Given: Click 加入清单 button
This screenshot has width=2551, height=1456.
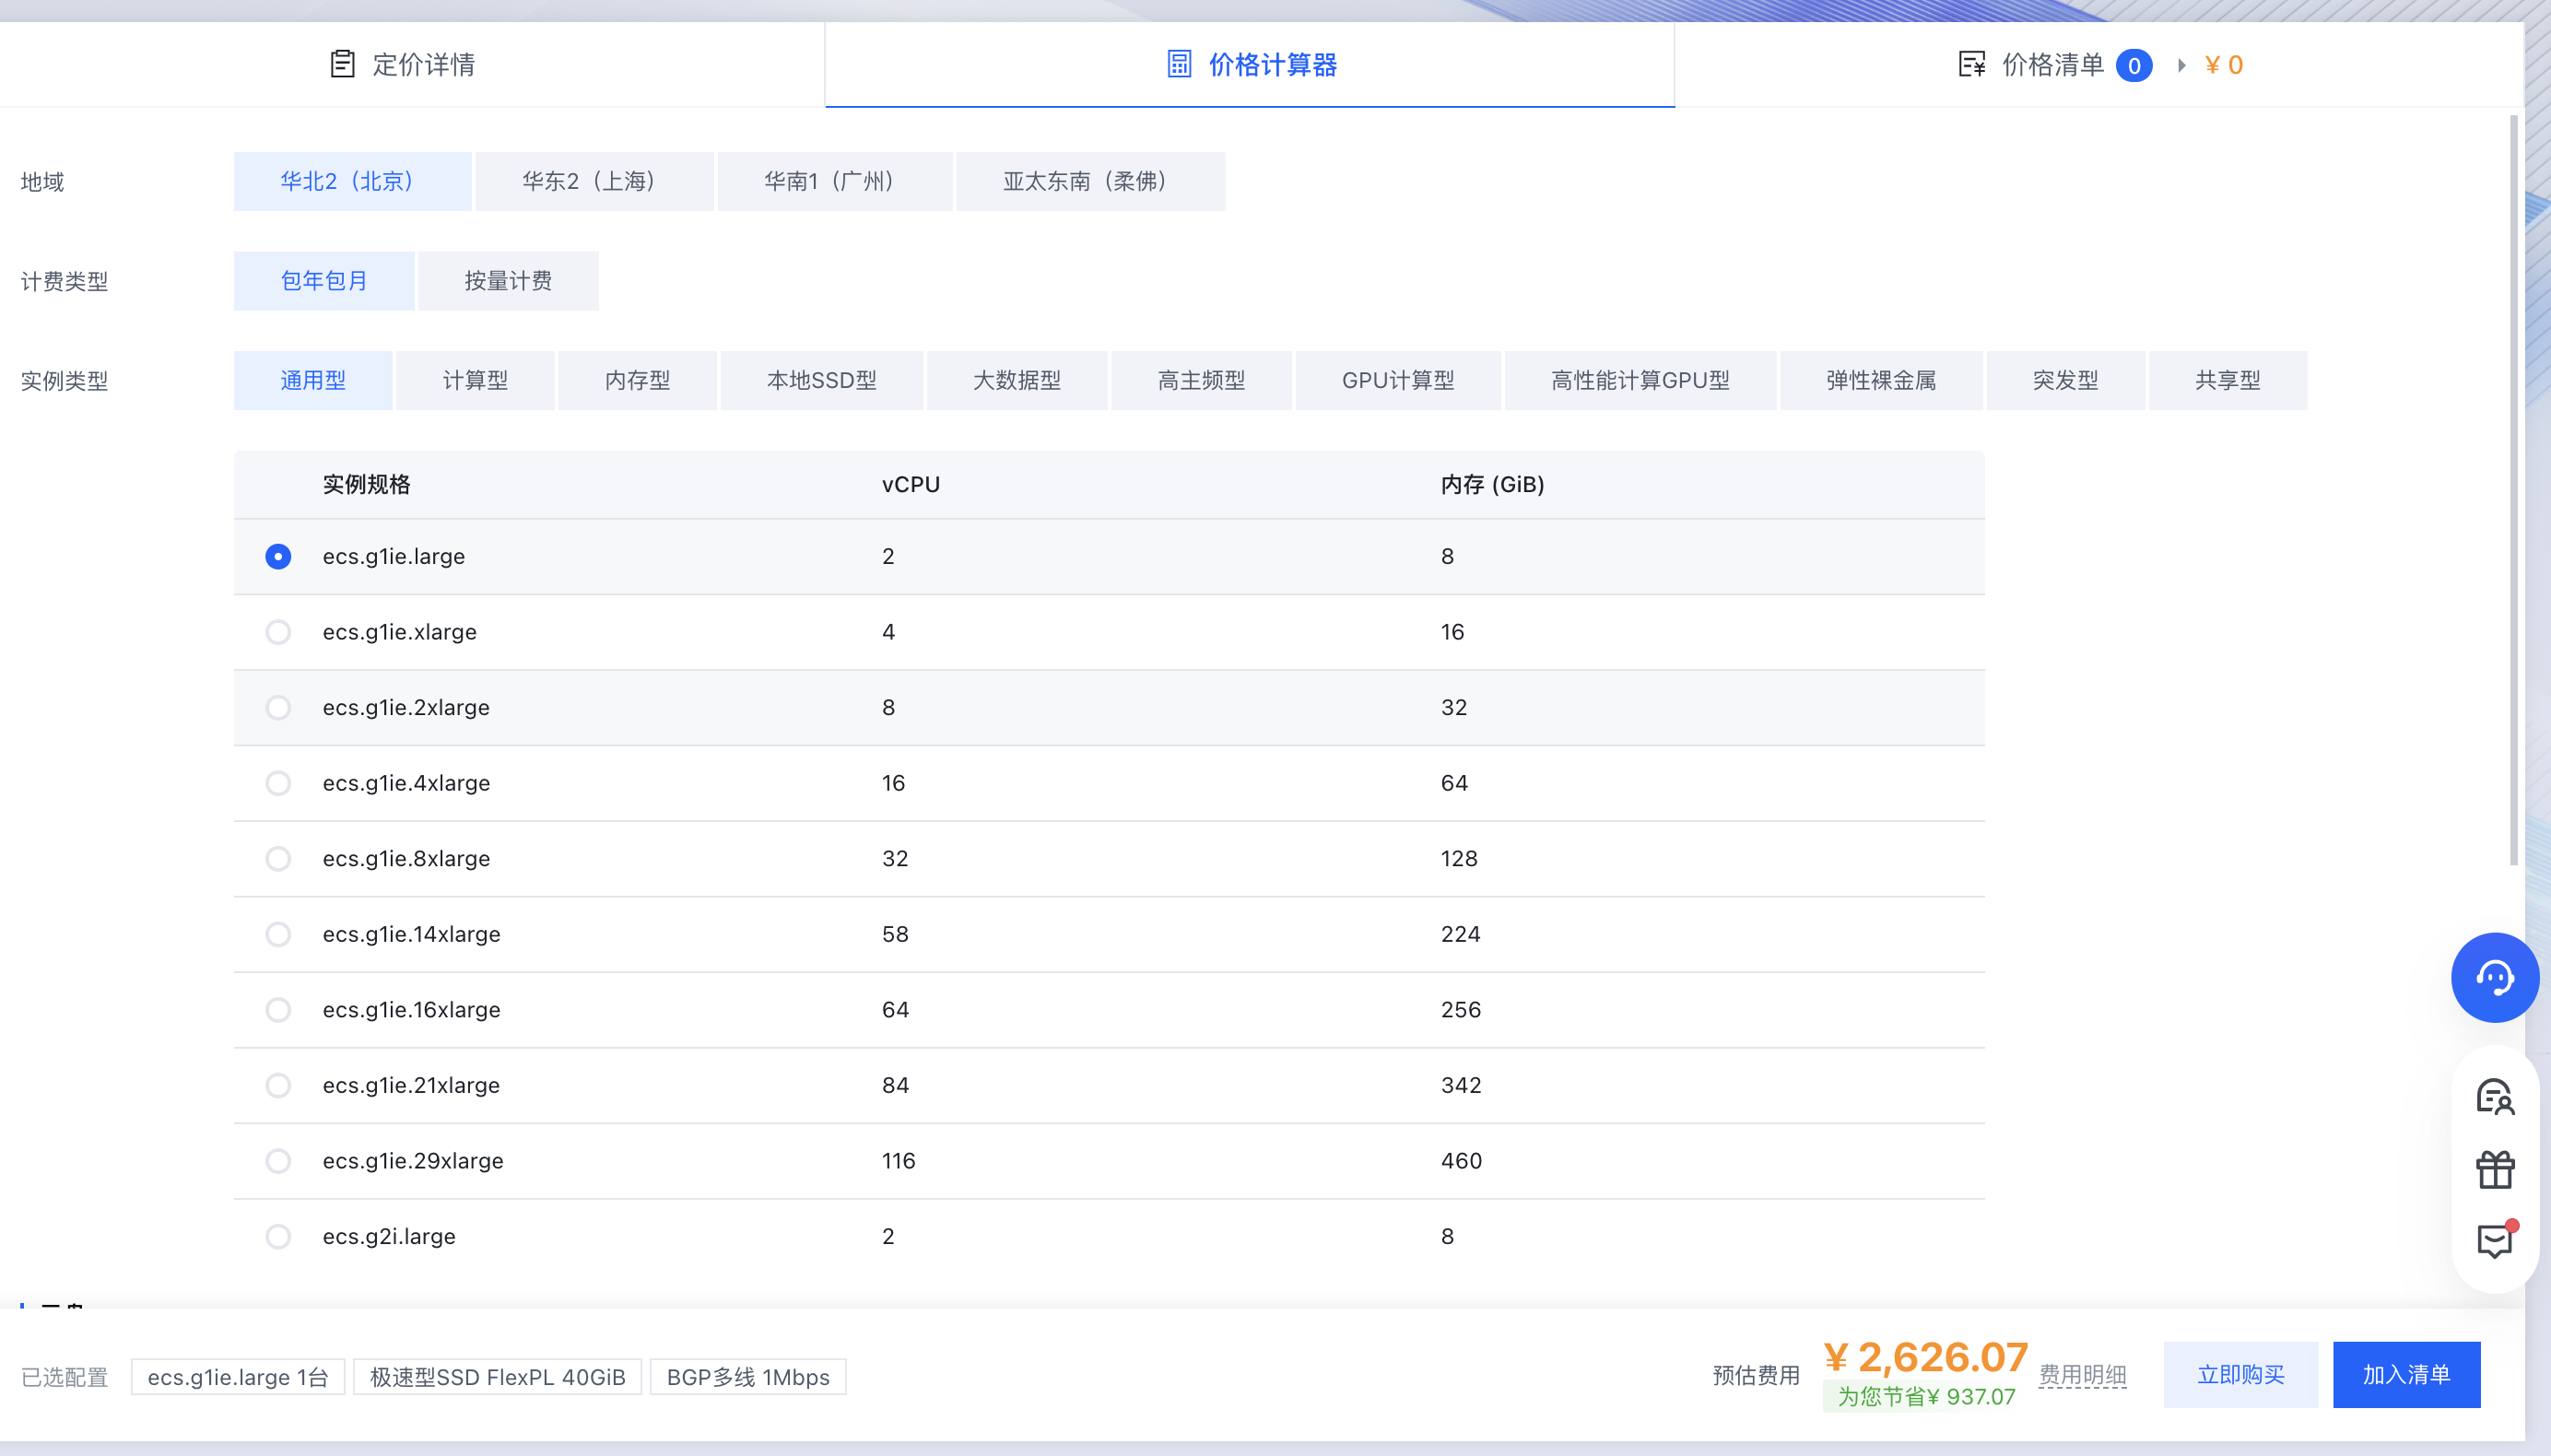Looking at the screenshot, I should point(2406,1375).
